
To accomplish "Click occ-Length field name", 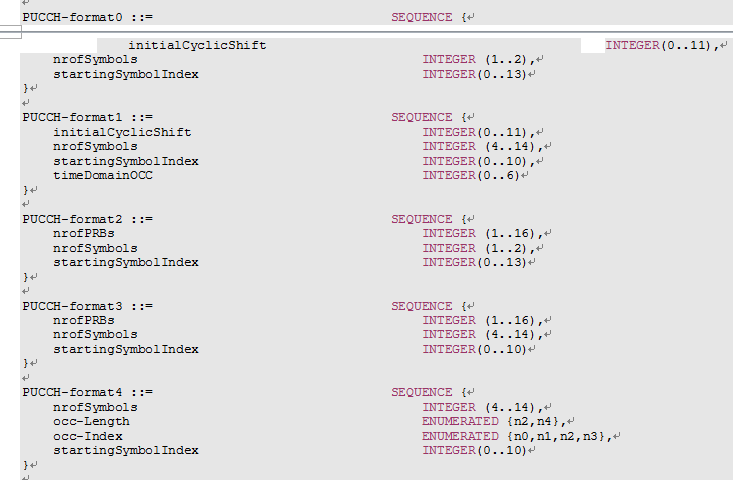I will 91,421.
